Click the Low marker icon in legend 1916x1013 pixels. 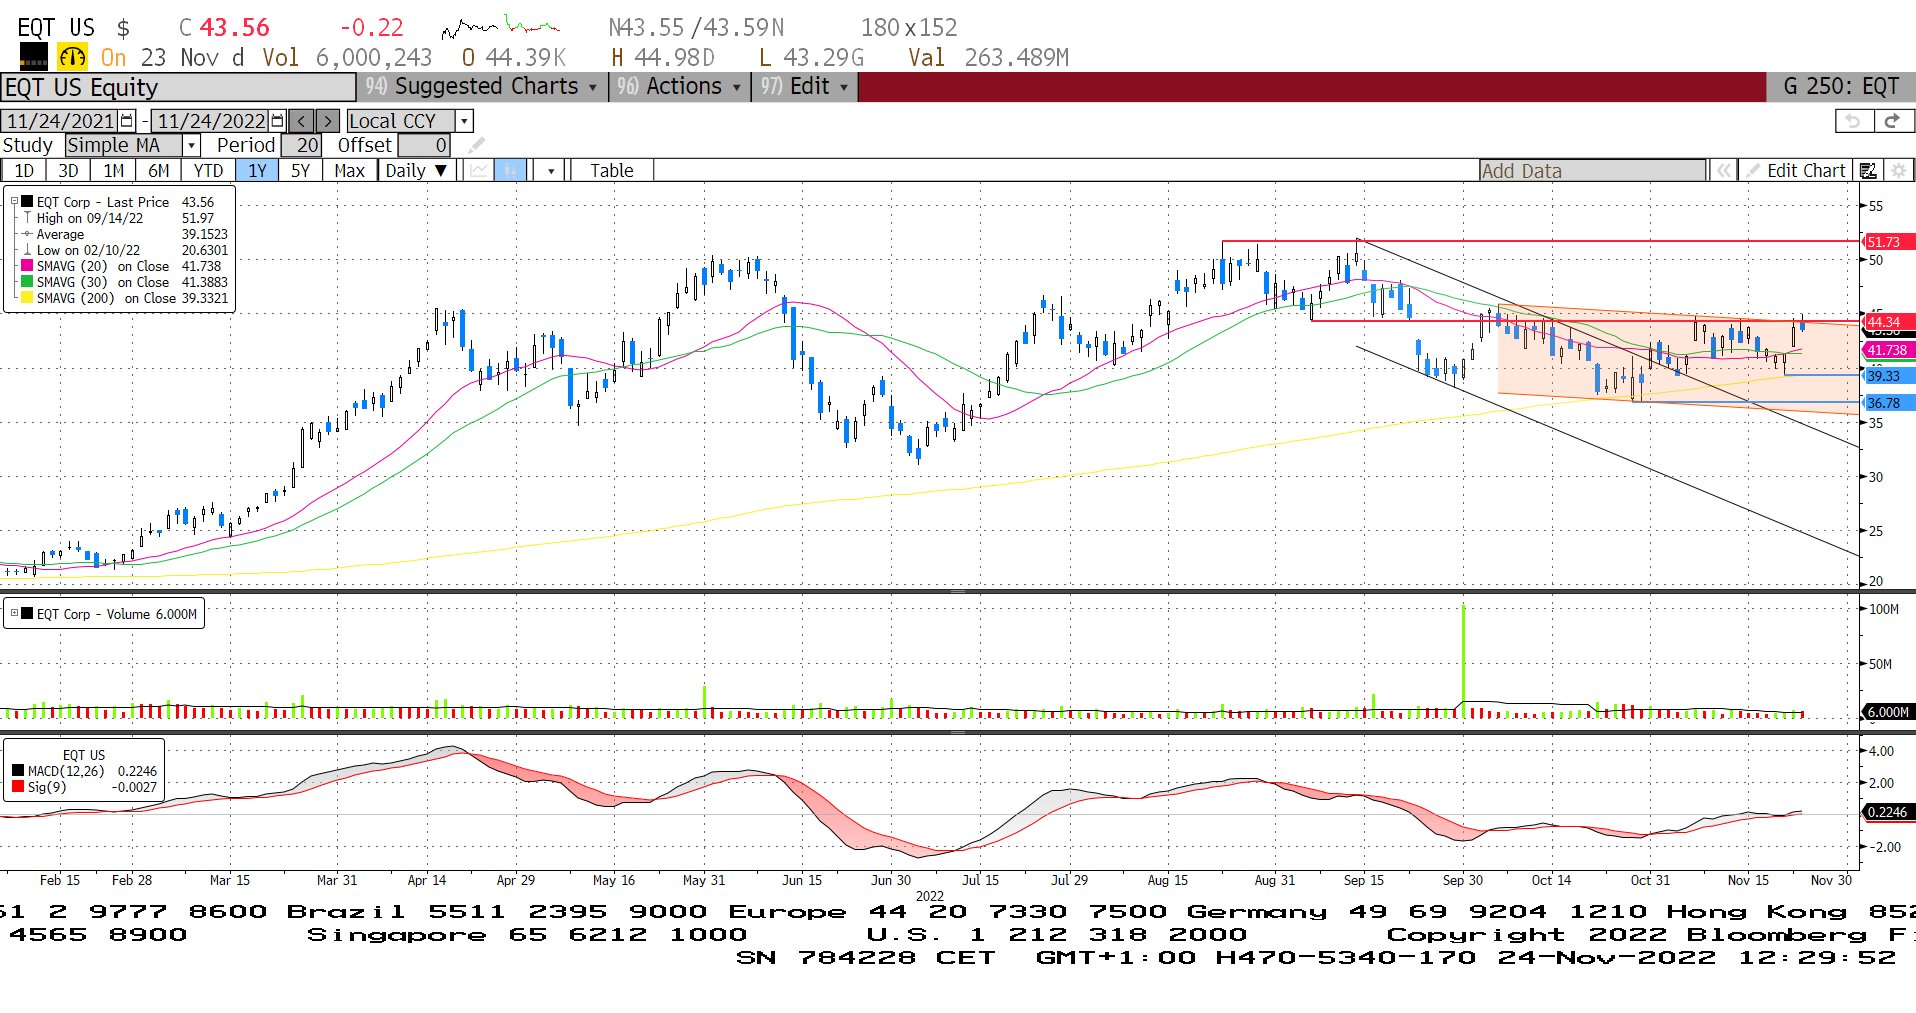(28, 250)
